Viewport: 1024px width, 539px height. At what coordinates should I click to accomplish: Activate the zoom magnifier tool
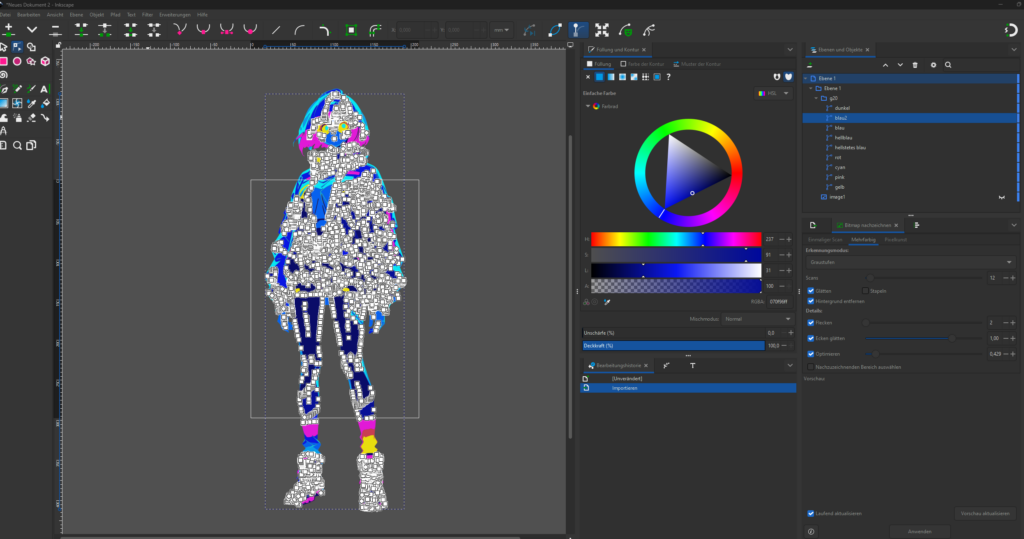point(18,145)
